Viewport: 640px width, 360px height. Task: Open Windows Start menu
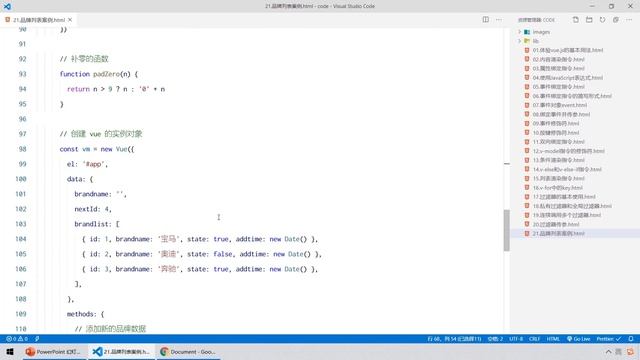click(x=10, y=351)
